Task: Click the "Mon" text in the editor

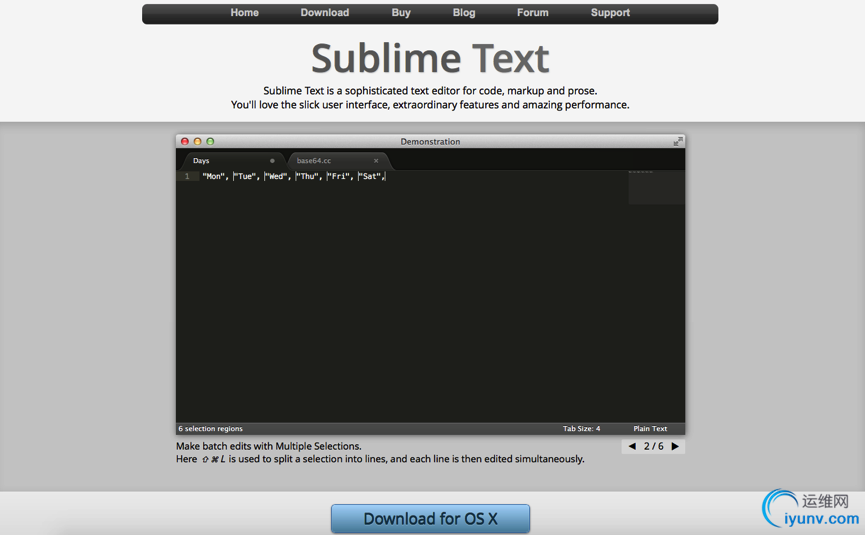Action: click(x=213, y=176)
